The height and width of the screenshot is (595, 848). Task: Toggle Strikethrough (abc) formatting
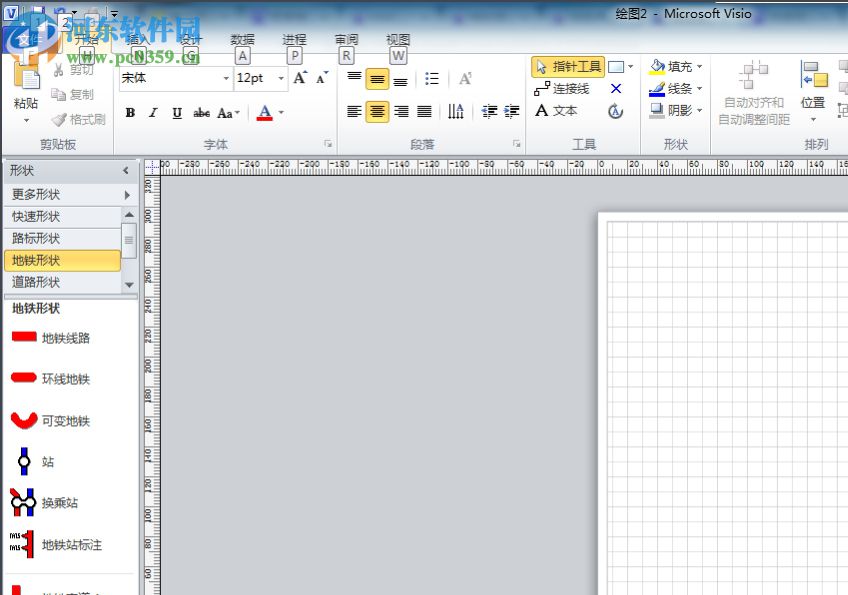(201, 113)
